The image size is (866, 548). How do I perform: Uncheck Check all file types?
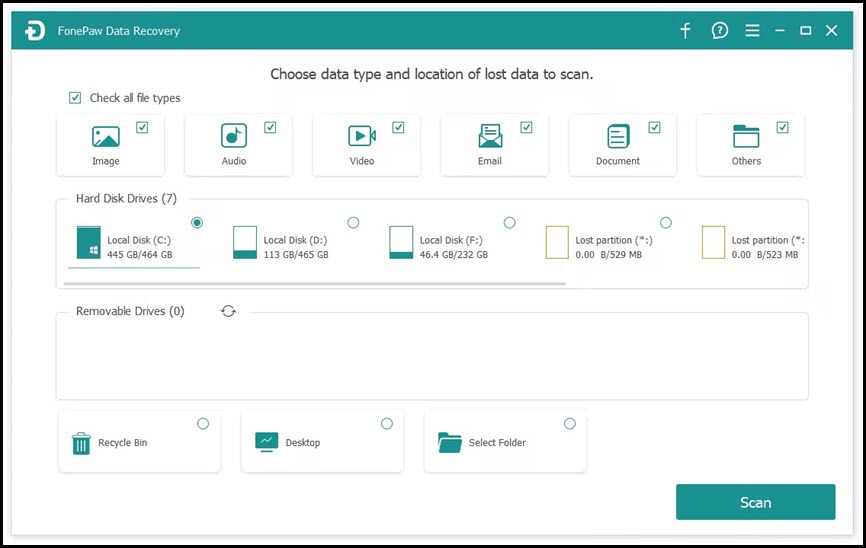tap(75, 98)
